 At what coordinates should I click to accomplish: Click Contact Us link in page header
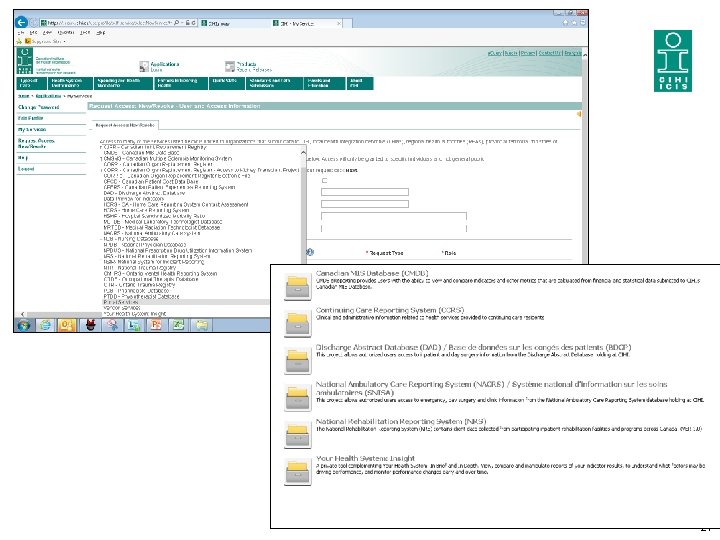[550, 53]
